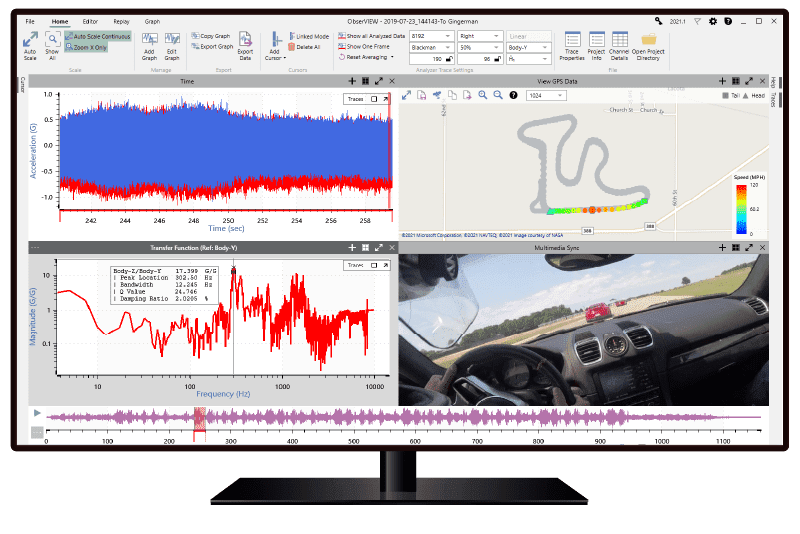The image size is (800, 534).
Task: Expand the Add Cursor dropdown arrow
Action: (x=285, y=58)
